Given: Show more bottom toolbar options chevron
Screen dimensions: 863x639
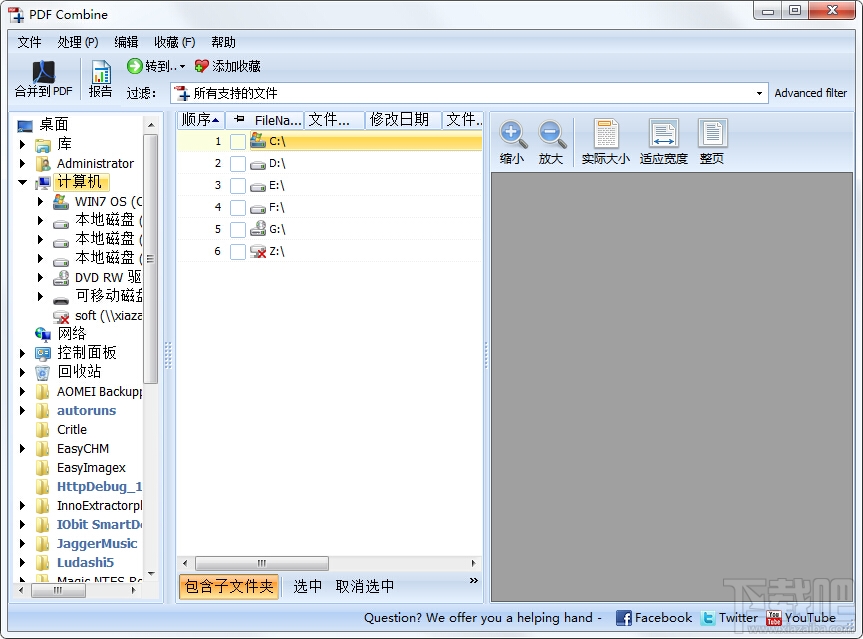Looking at the screenshot, I should 473,581.
